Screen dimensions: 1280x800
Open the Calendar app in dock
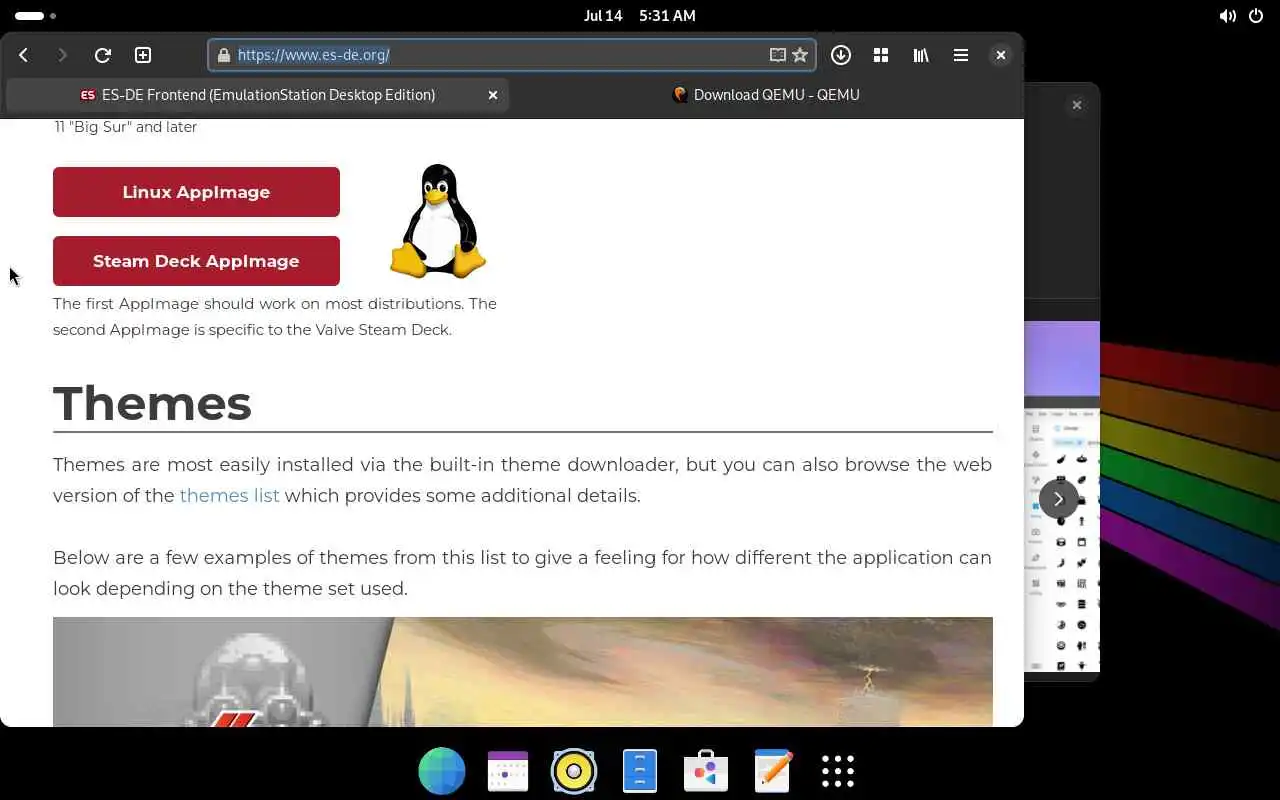click(508, 771)
